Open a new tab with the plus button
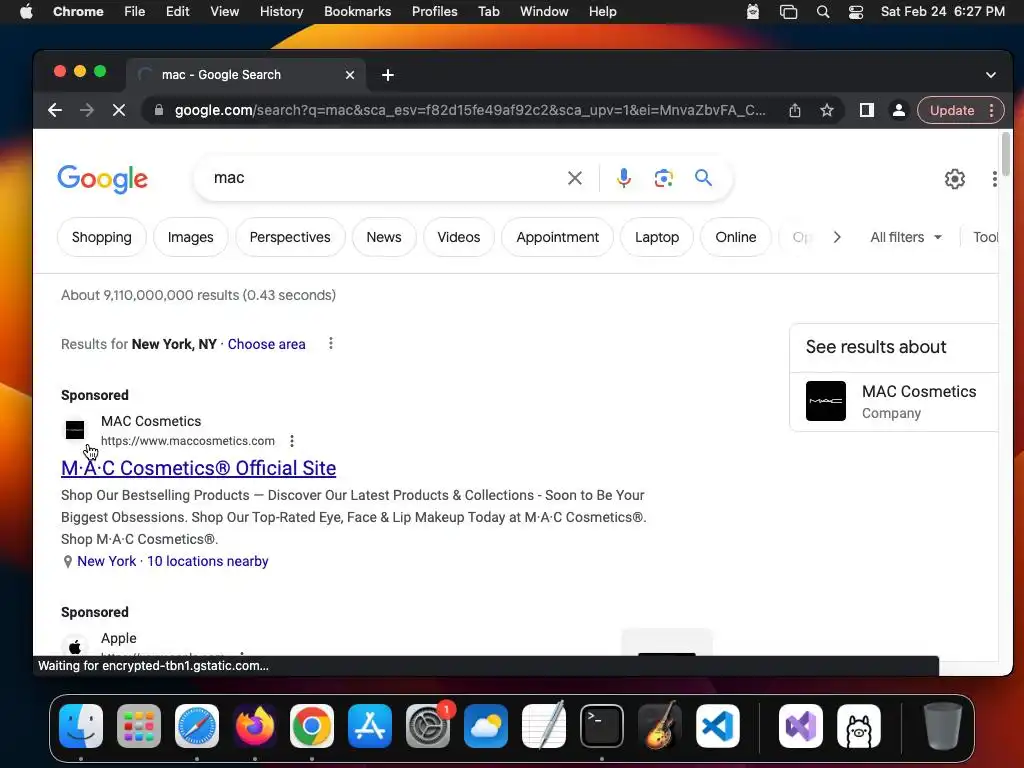1024x768 pixels. coord(388,75)
